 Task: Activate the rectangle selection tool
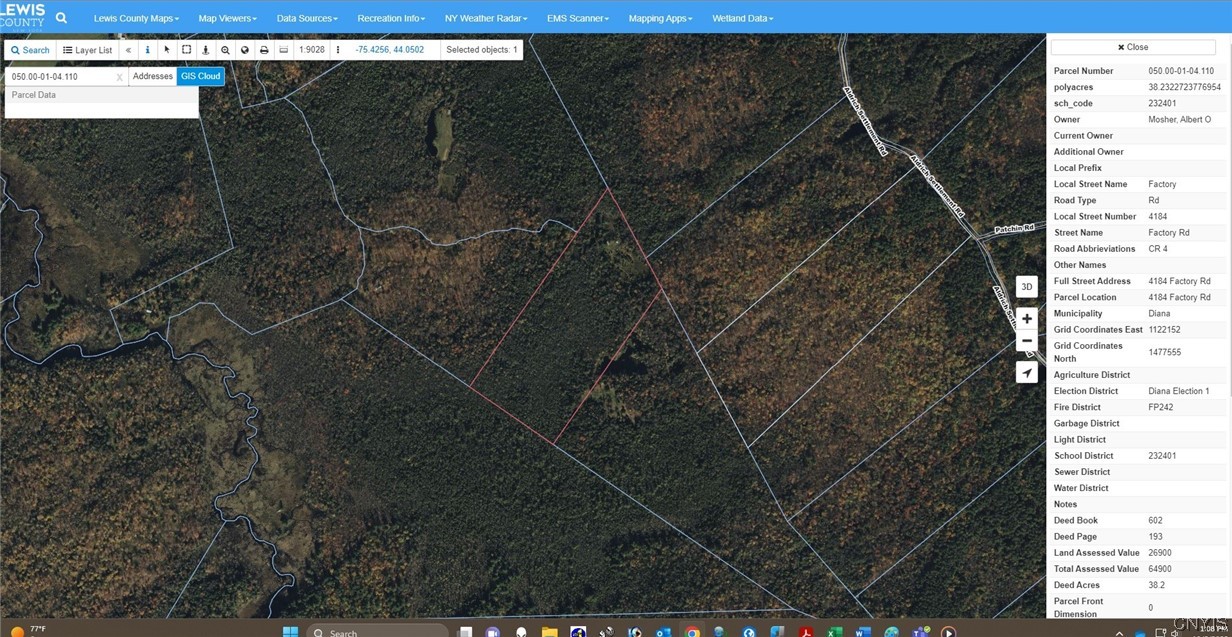tap(186, 50)
